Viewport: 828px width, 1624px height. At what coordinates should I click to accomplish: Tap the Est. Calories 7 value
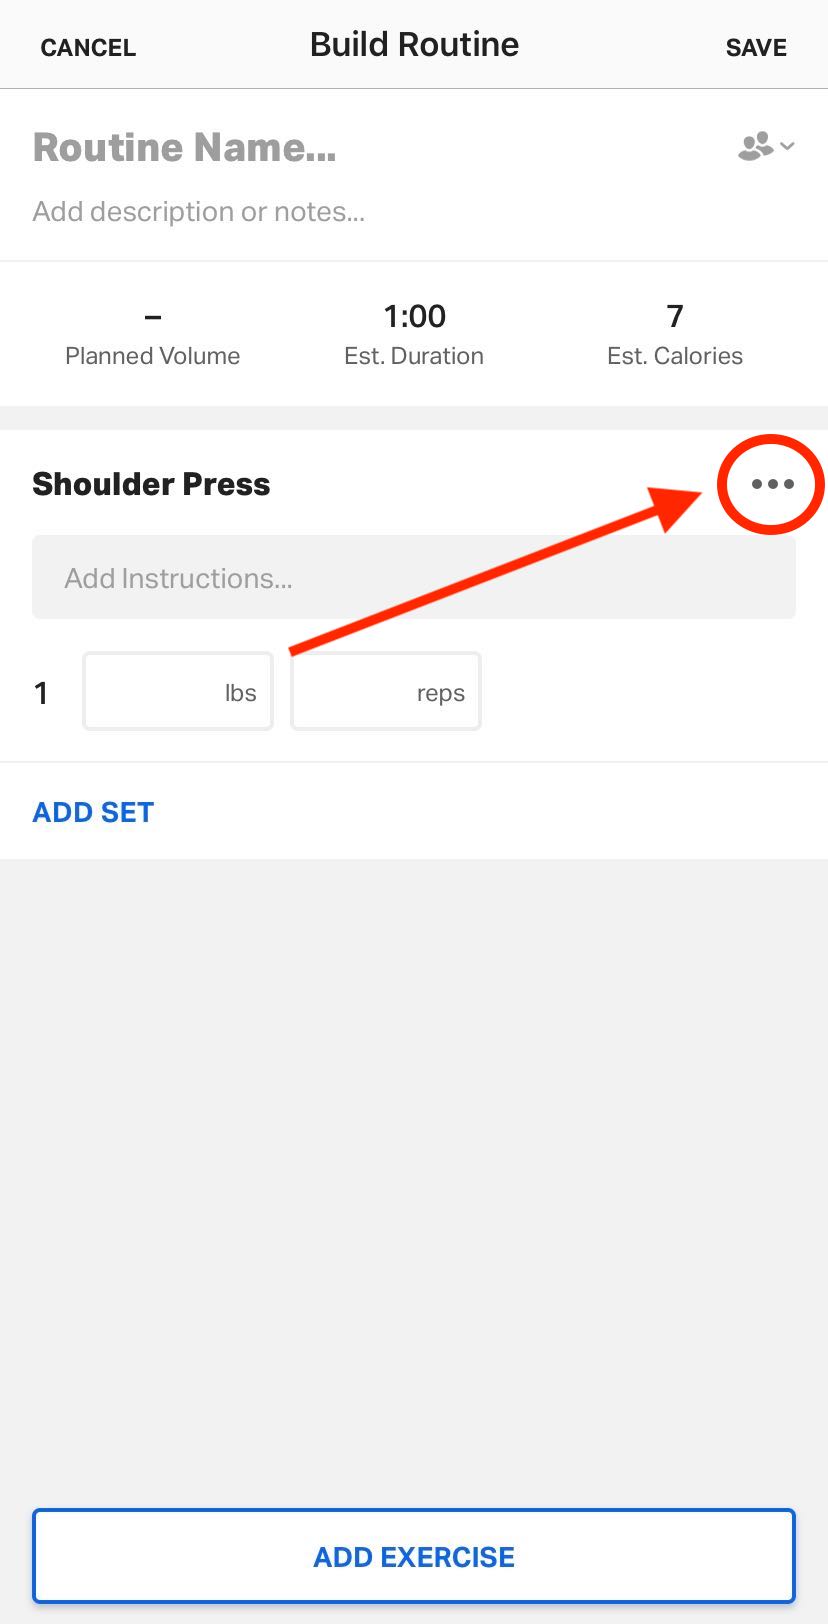(675, 316)
